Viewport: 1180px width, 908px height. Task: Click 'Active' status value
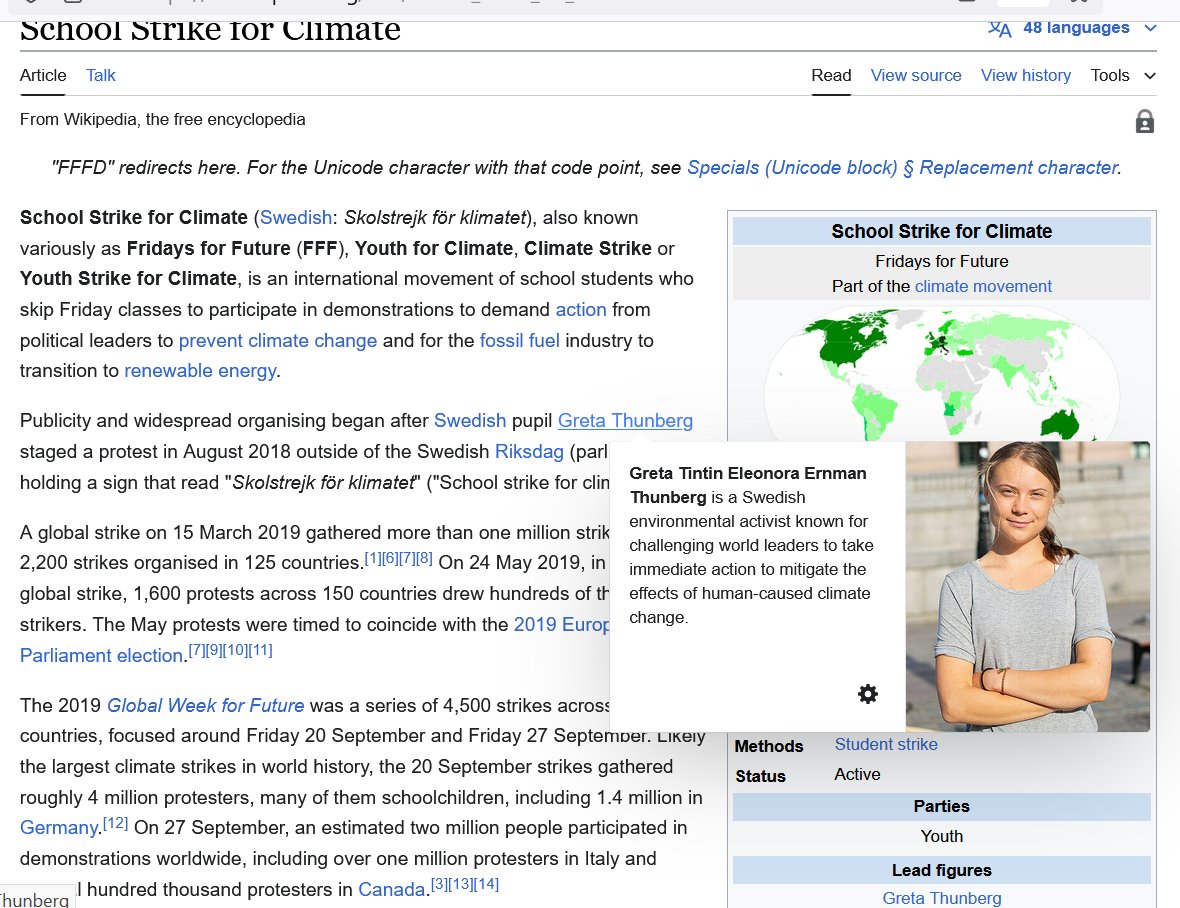pos(857,774)
